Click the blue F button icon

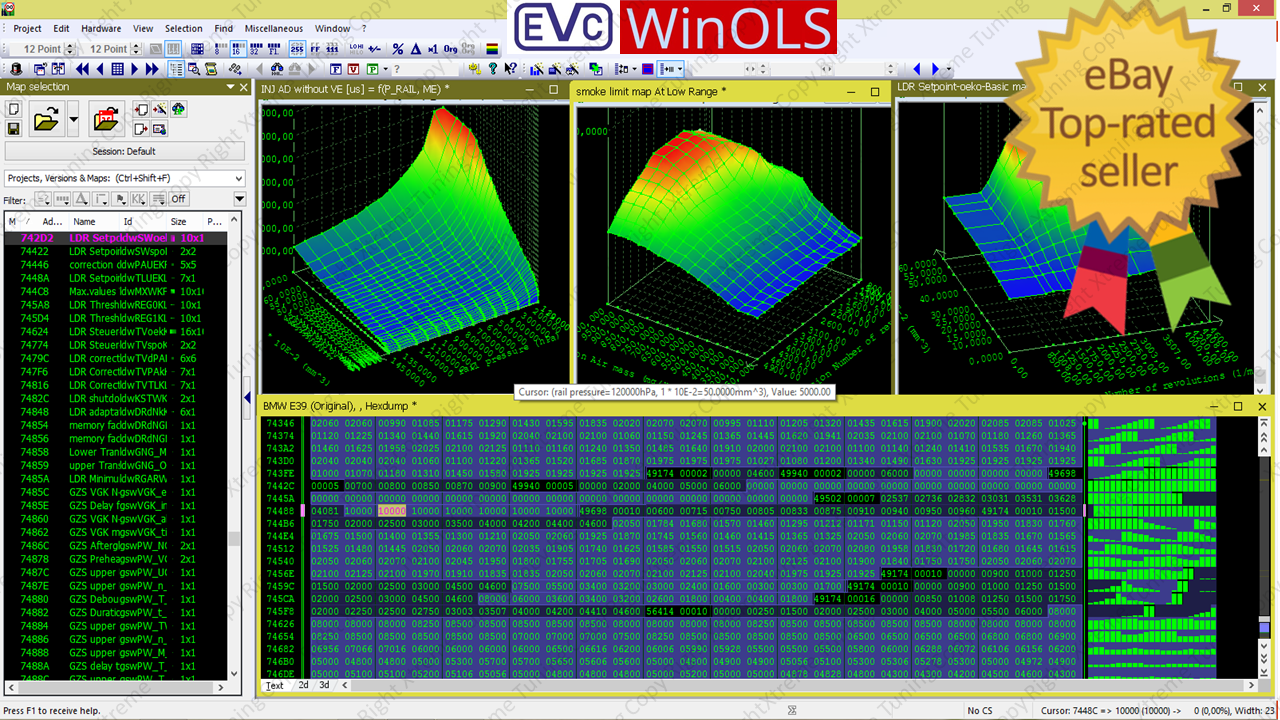[336, 69]
